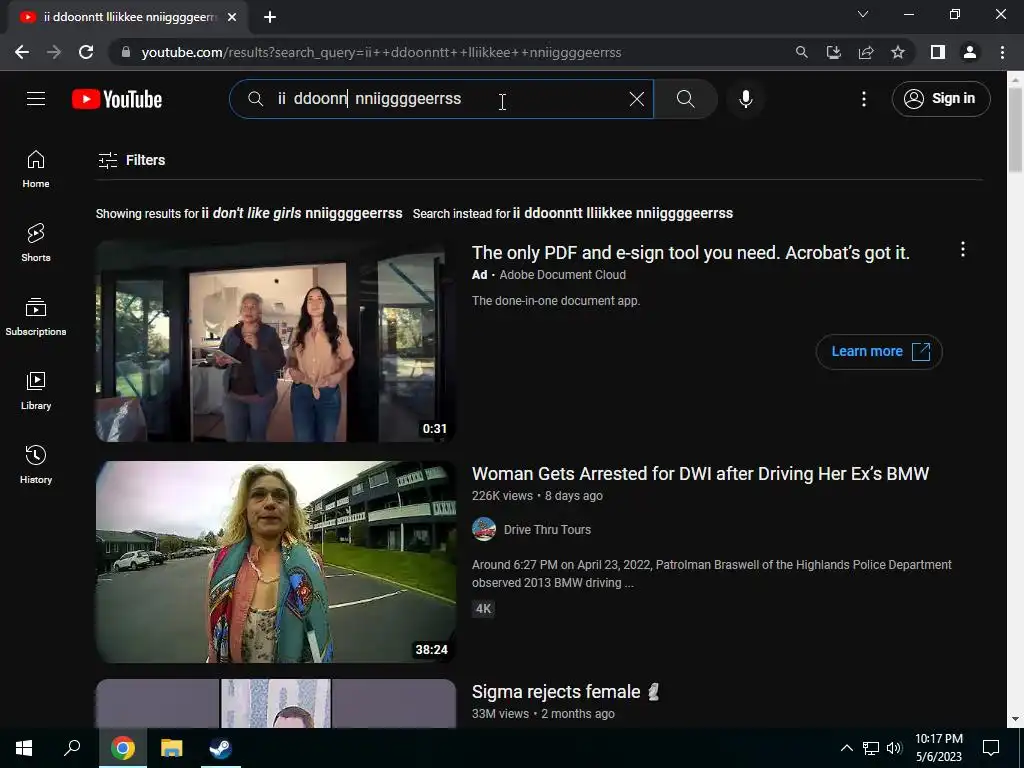
Task: Click the magnifier search button beside the search box
Action: click(x=685, y=99)
